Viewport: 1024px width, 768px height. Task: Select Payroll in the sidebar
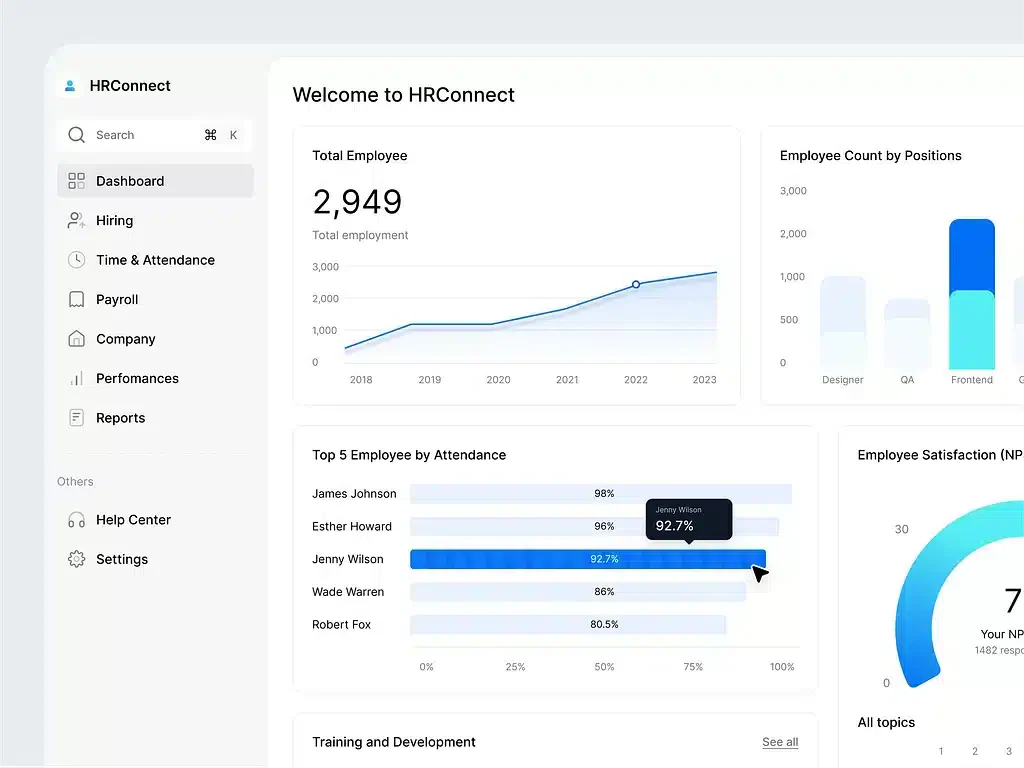point(155,300)
